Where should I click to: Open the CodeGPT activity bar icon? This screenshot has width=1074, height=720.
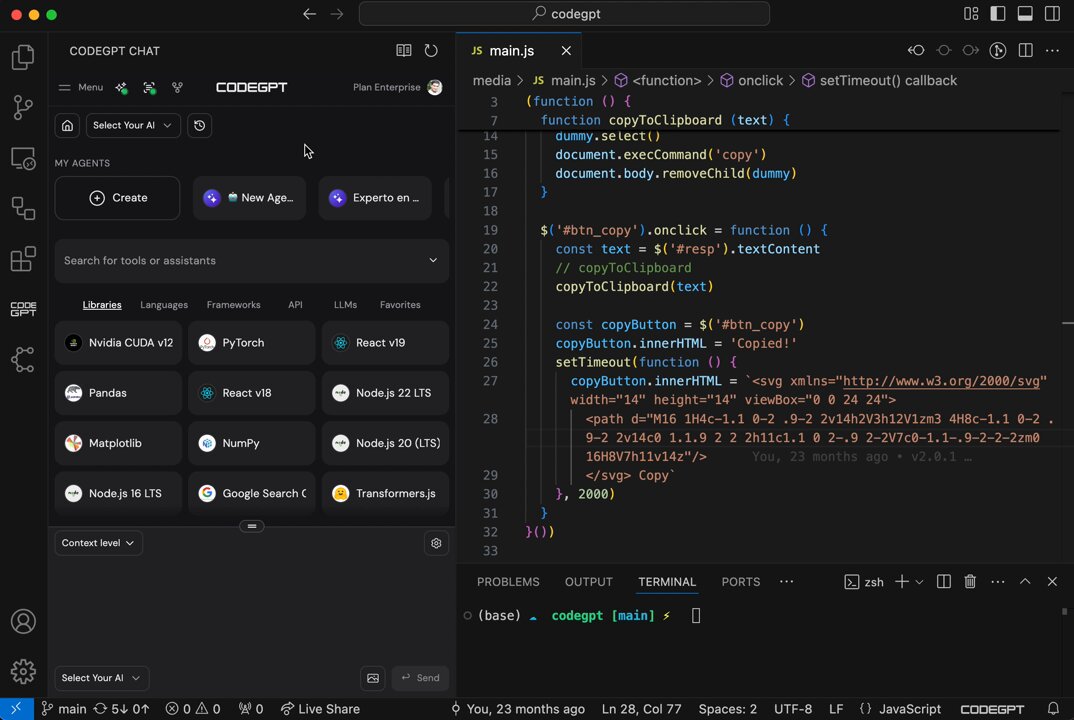point(23,309)
